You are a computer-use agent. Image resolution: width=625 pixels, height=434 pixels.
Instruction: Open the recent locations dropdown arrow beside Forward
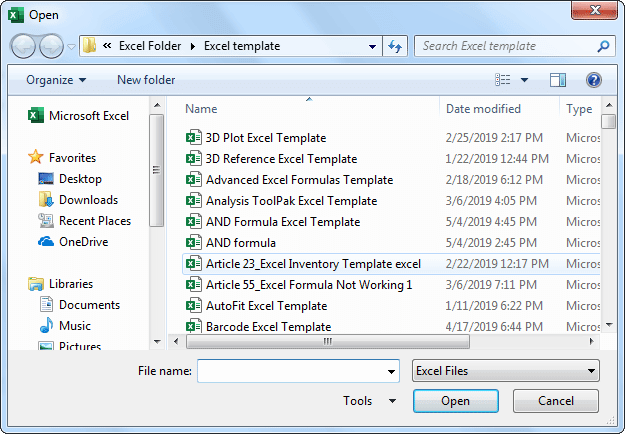pyautogui.click(x=71, y=47)
